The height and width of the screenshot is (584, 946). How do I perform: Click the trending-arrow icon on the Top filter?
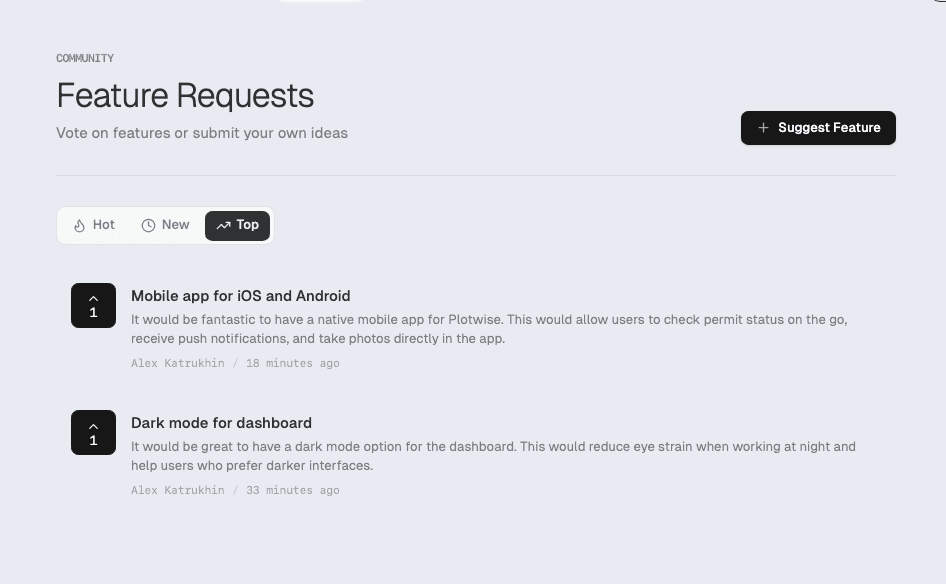224,225
